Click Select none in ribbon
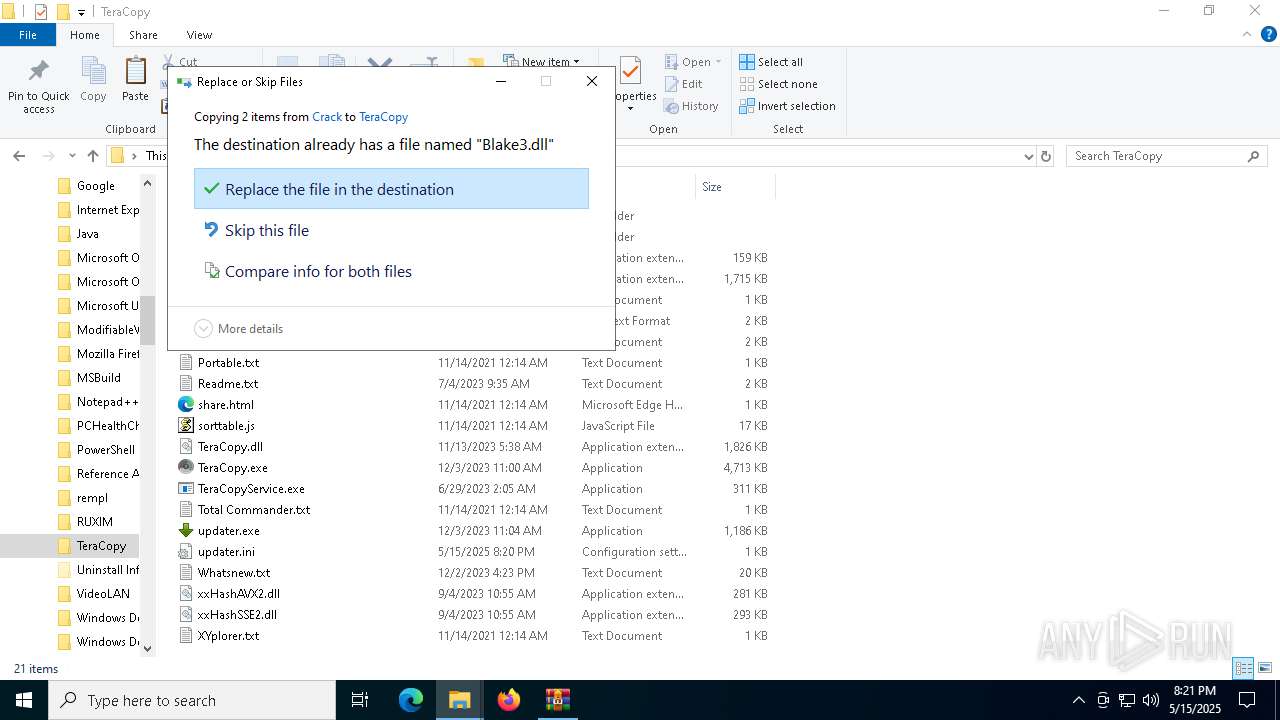1280x720 pixels. point(778,84)
